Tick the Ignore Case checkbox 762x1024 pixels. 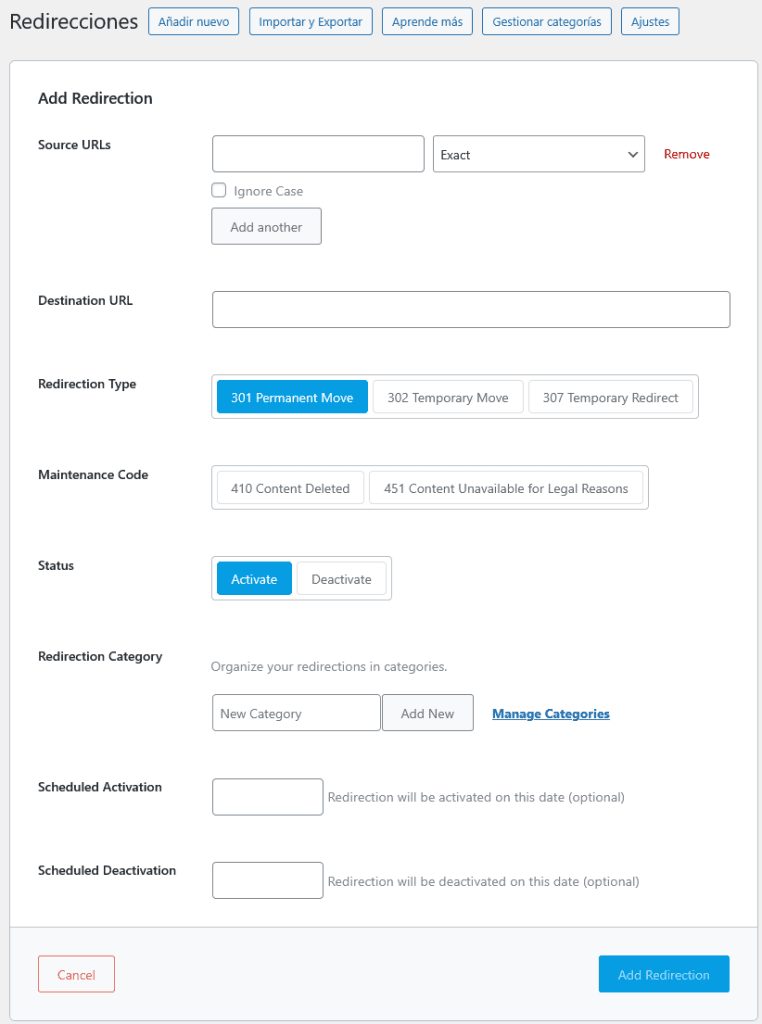point(219,191)
